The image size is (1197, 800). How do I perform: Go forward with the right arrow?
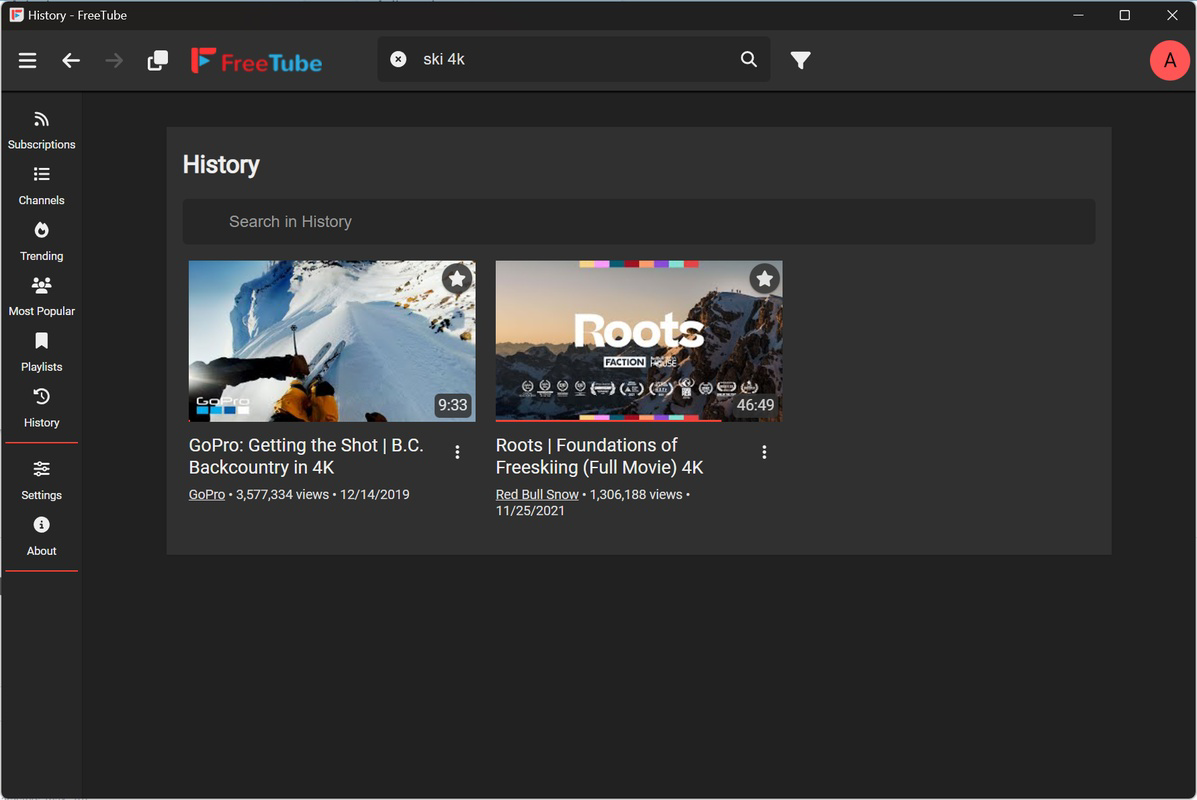click(x=114, y=60)
